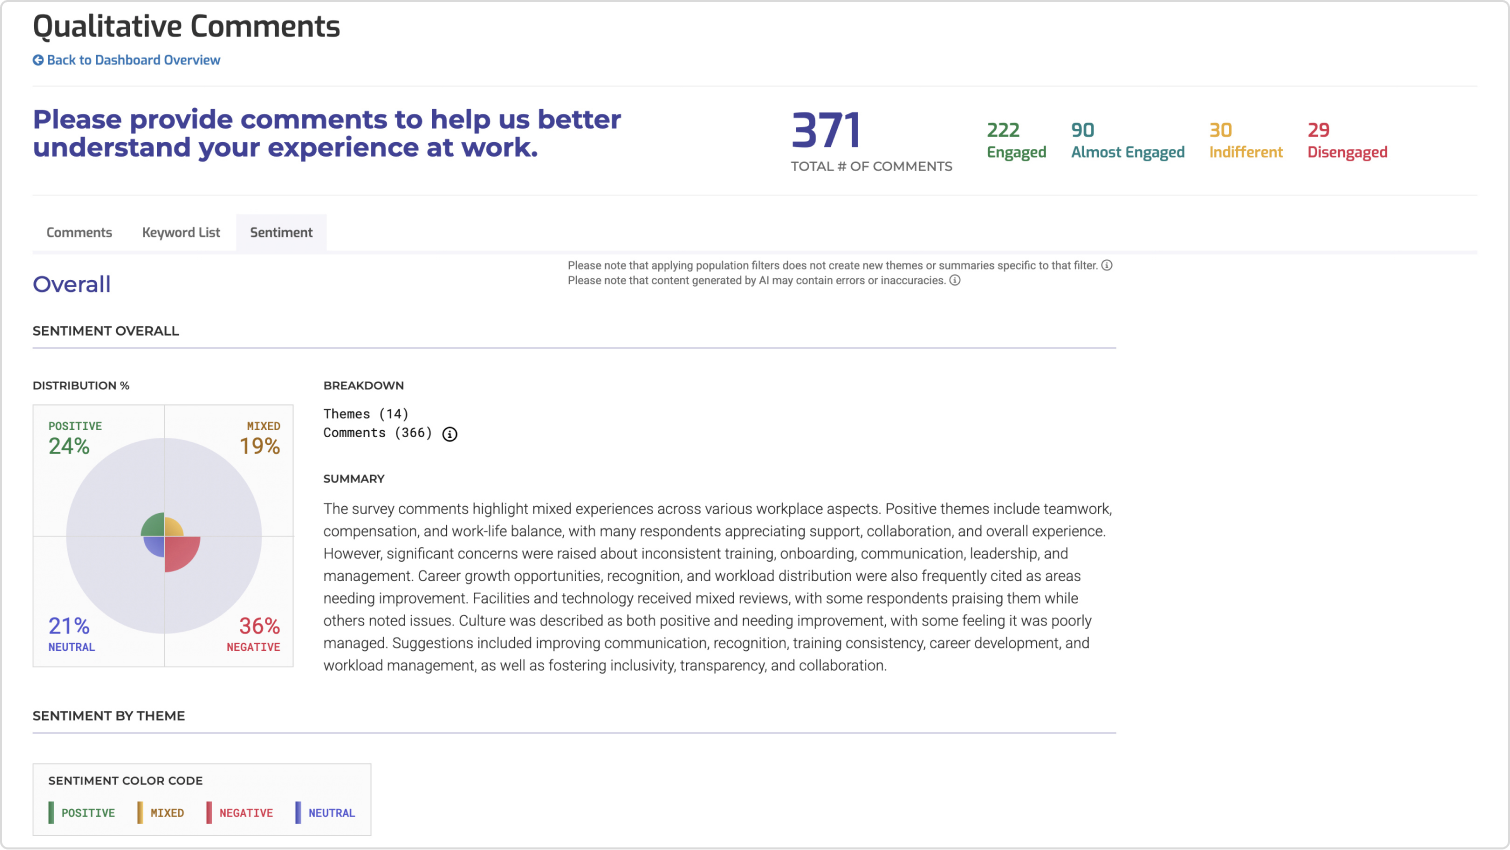
Task: Click the Qualitative Comments page title
Action: 187,26
